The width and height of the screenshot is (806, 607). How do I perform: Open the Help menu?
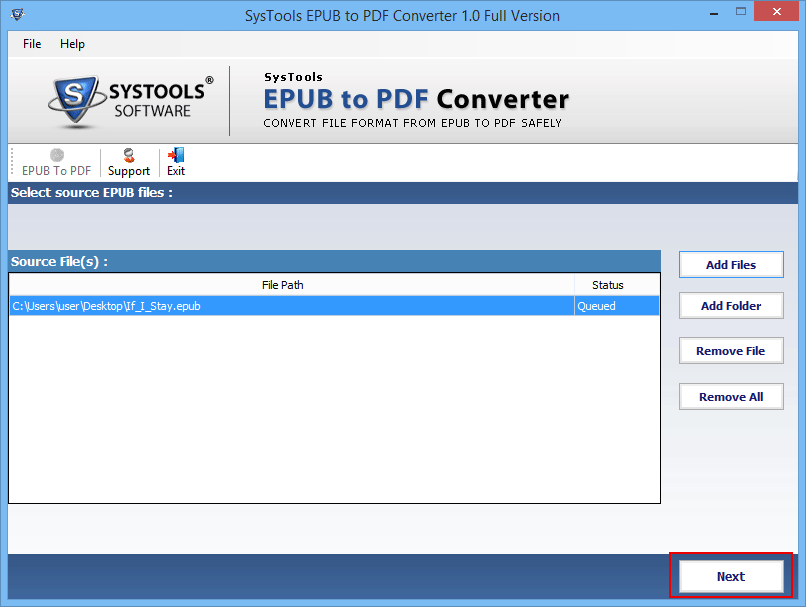(x=72, y=44)
